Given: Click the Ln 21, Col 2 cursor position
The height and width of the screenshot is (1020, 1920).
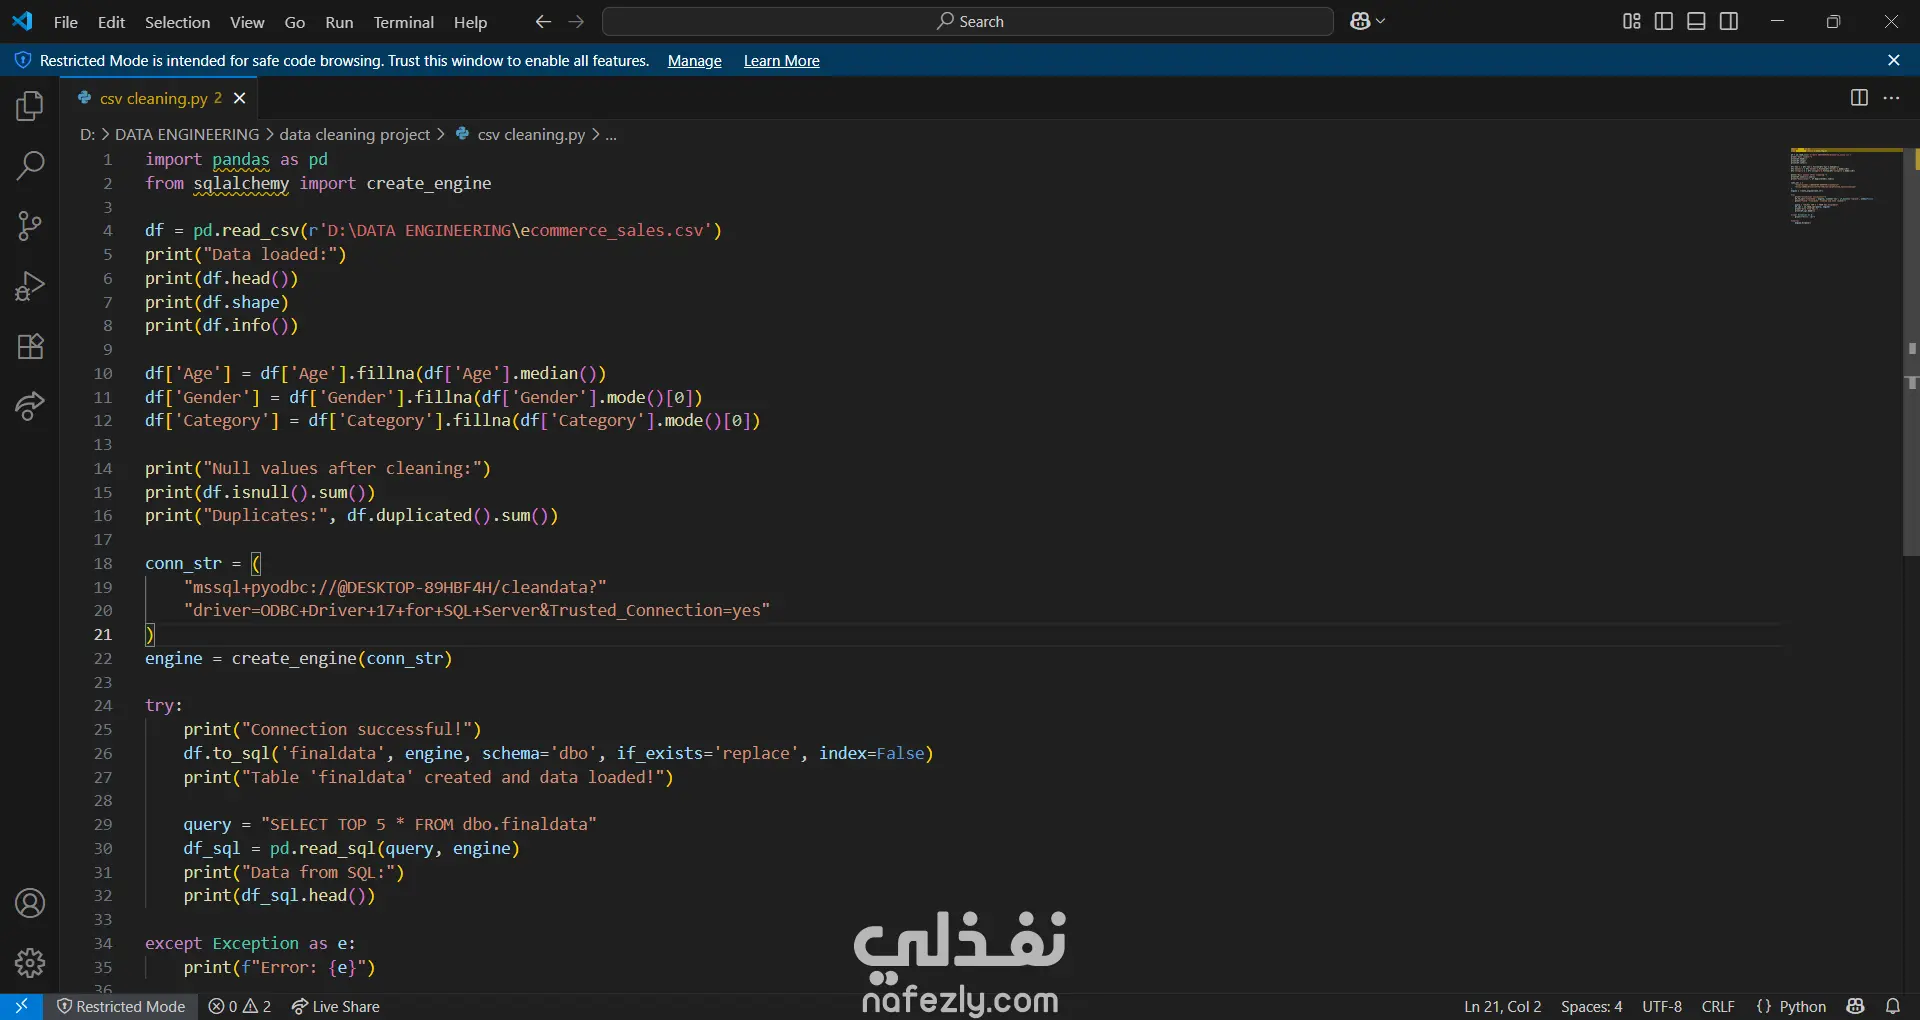Looking at the screenshot, I should pos(1502,1006).
